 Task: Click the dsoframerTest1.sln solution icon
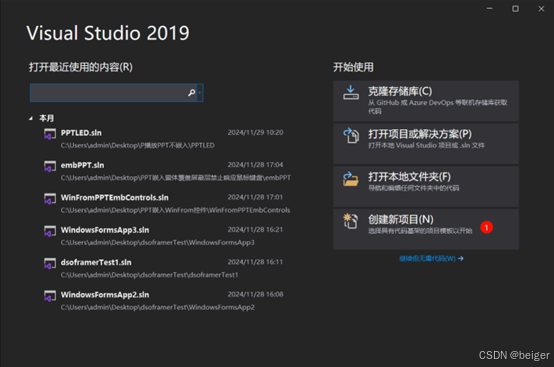pos(50,264)
